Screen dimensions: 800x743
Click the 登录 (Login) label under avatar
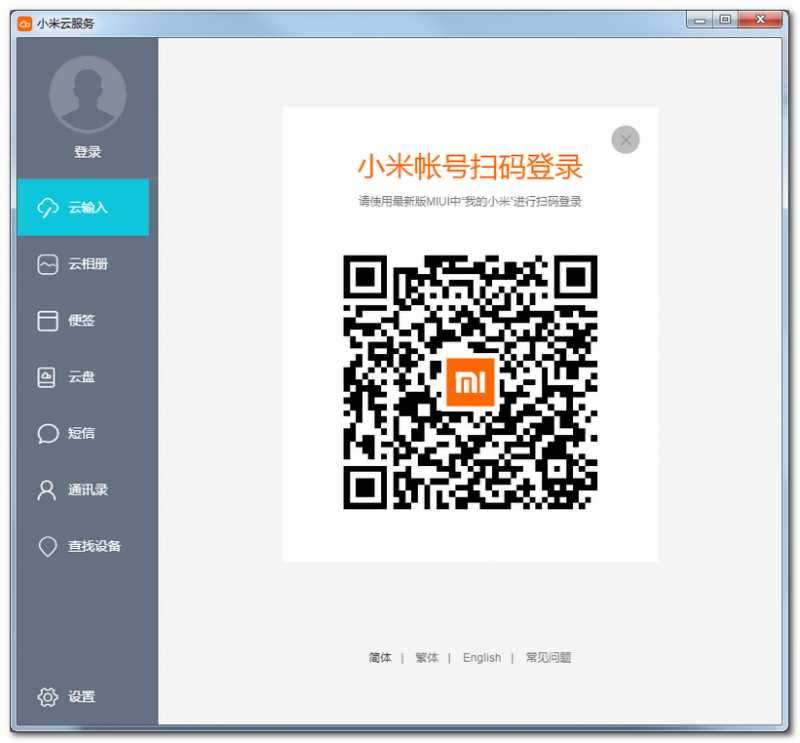(x=88, y=151)
